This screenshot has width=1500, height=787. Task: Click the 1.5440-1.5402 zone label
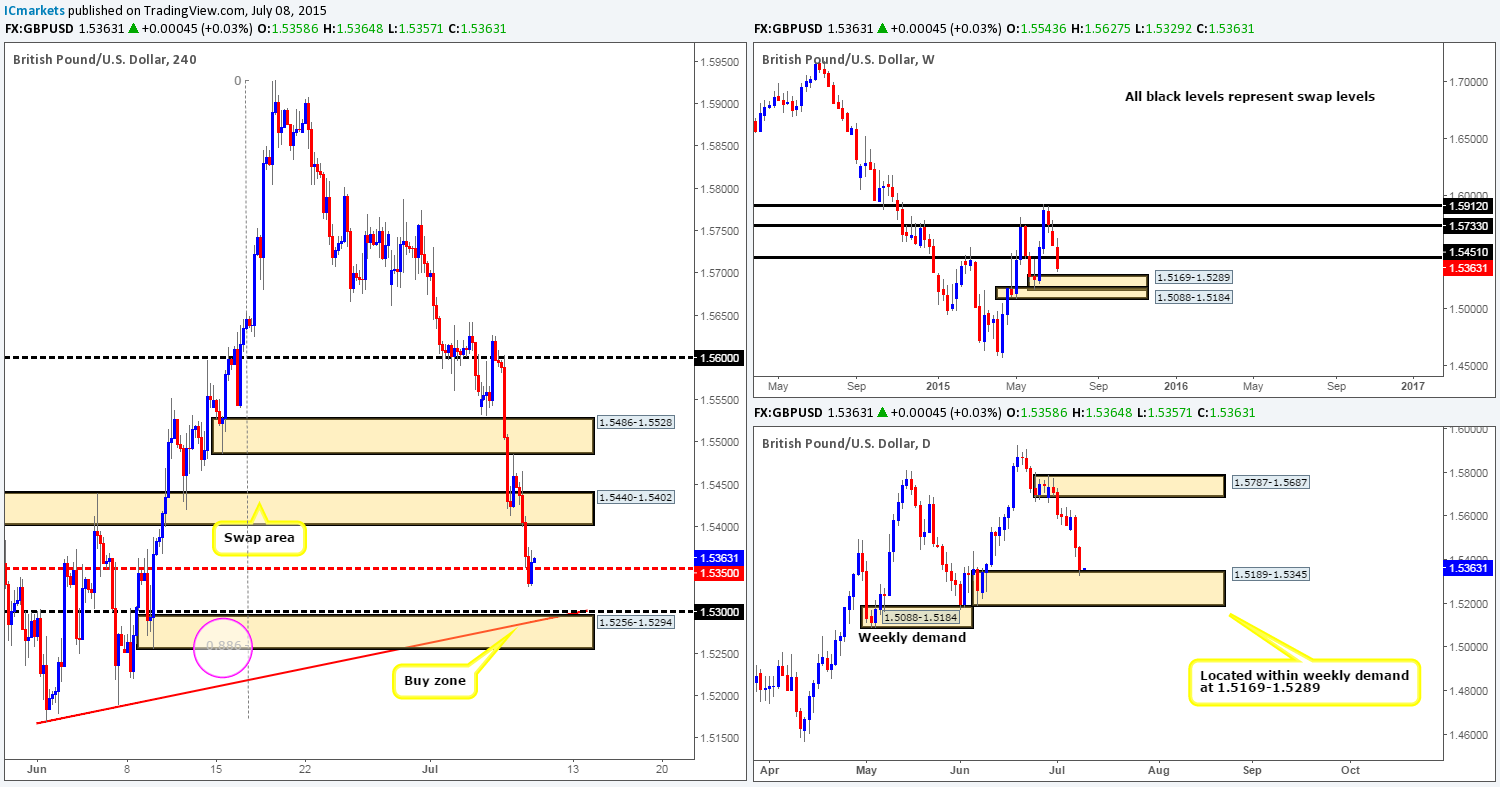(637, 497)
